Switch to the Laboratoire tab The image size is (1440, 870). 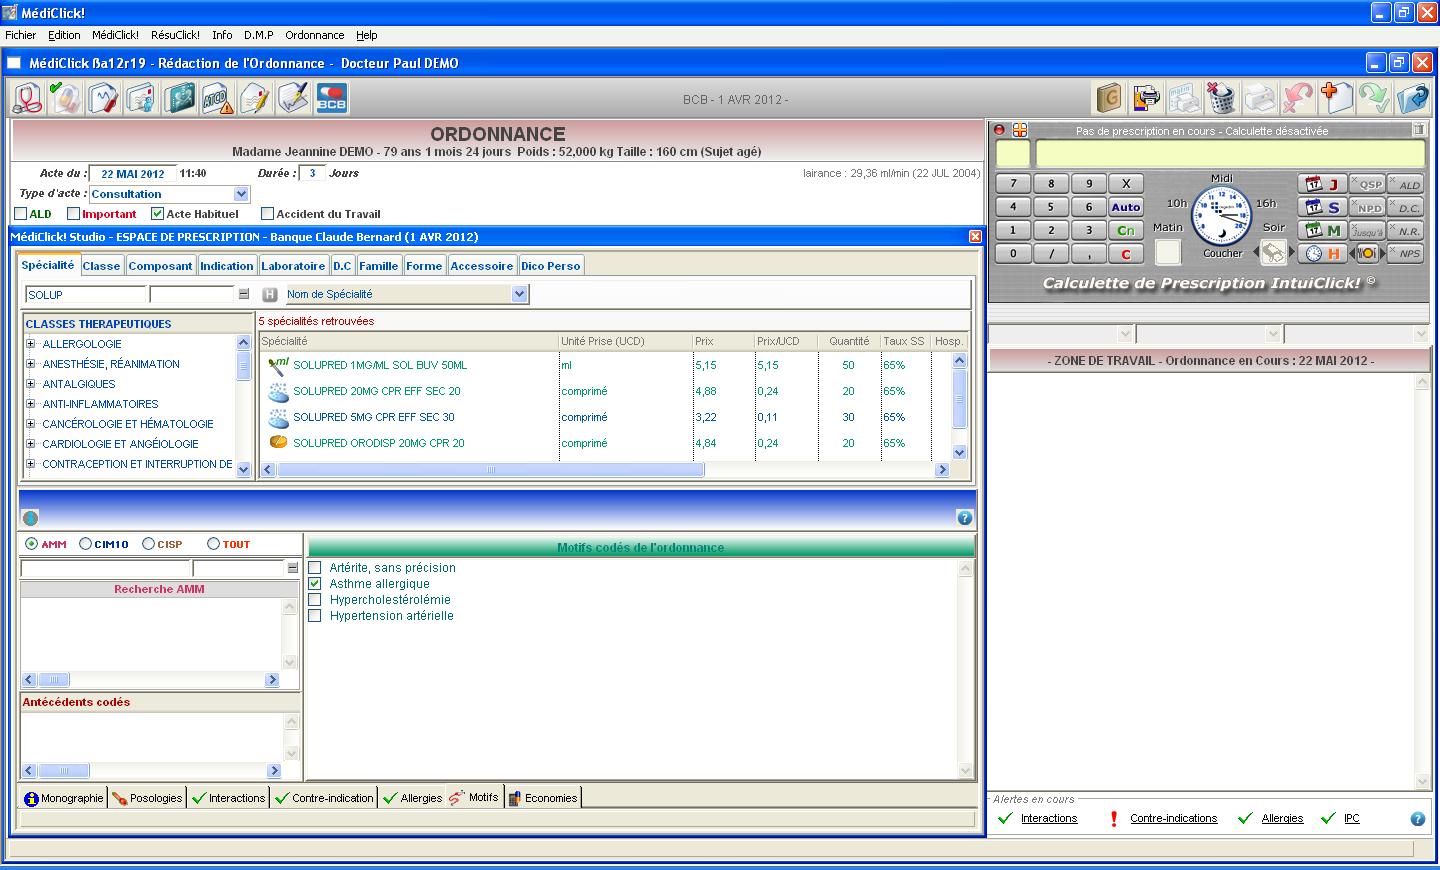tap(293, 266)
